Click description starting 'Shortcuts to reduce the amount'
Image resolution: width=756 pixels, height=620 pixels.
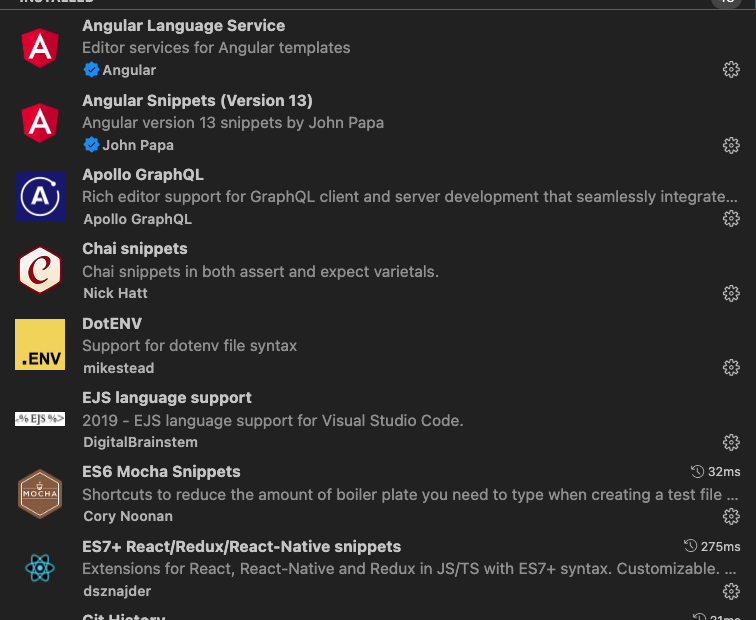click(x=410, y=495)
